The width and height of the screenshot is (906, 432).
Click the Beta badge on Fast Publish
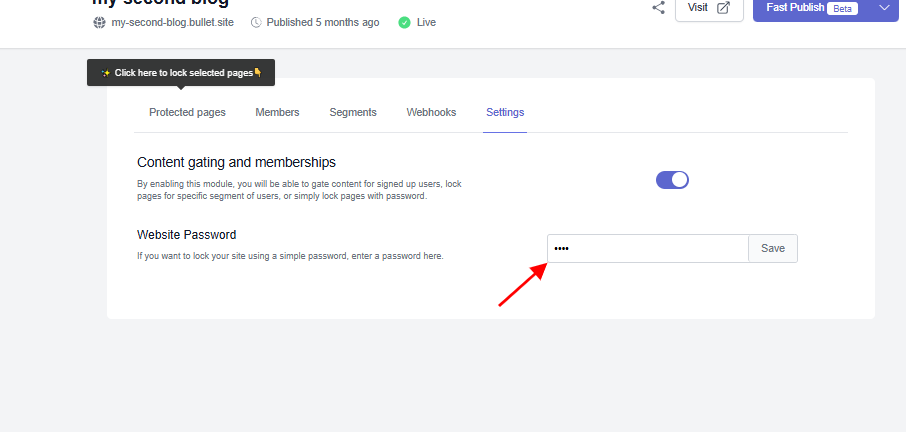point(842,8)
